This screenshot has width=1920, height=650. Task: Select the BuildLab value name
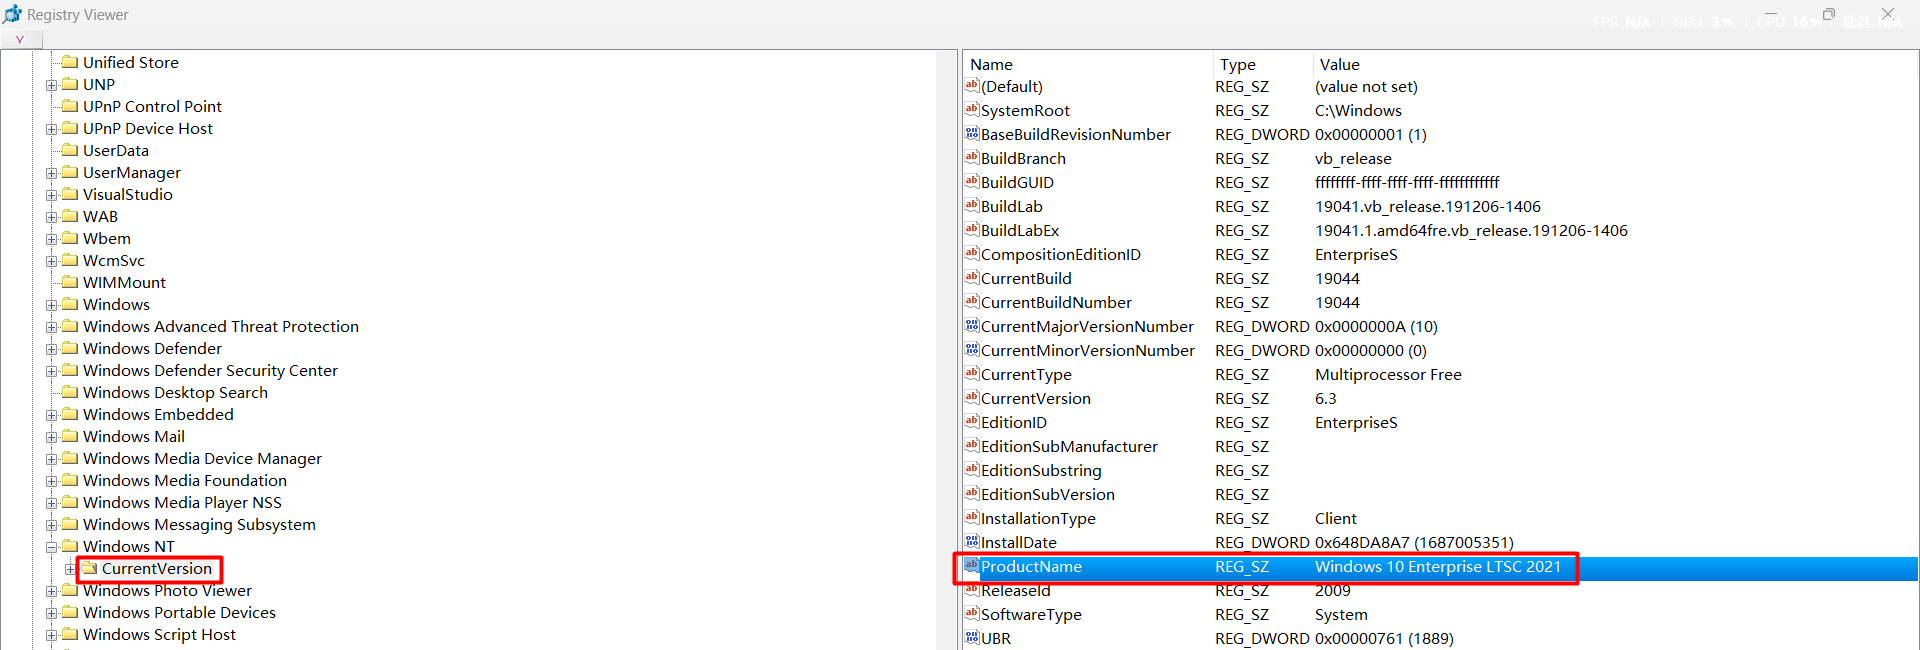1012,206
